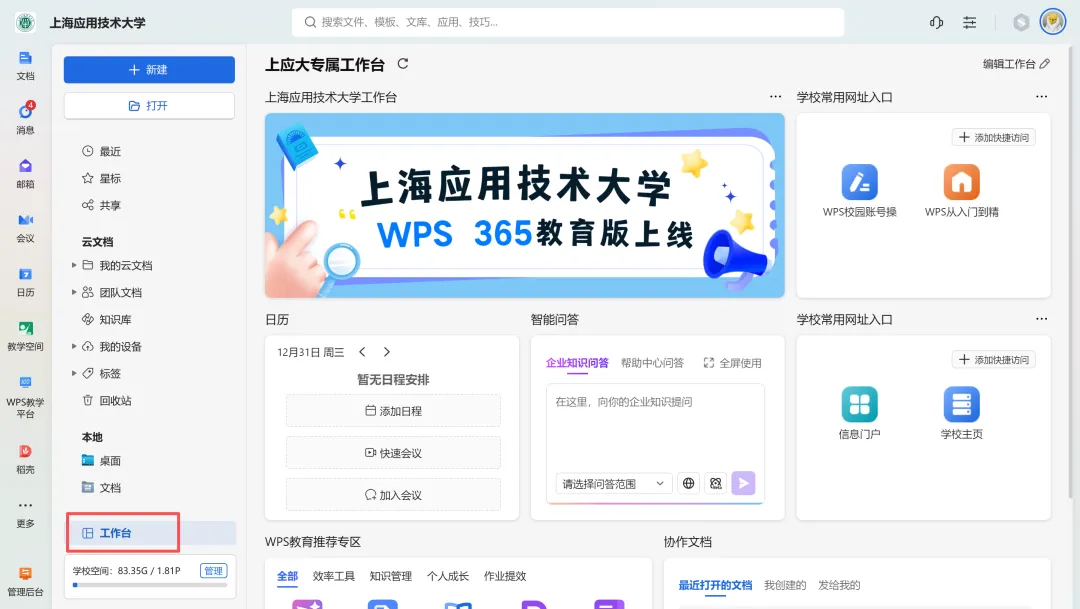This screenshot has height=609, width=1080.
Task: Expand 我的设备 tree node
Action: (x=74, y=347)
